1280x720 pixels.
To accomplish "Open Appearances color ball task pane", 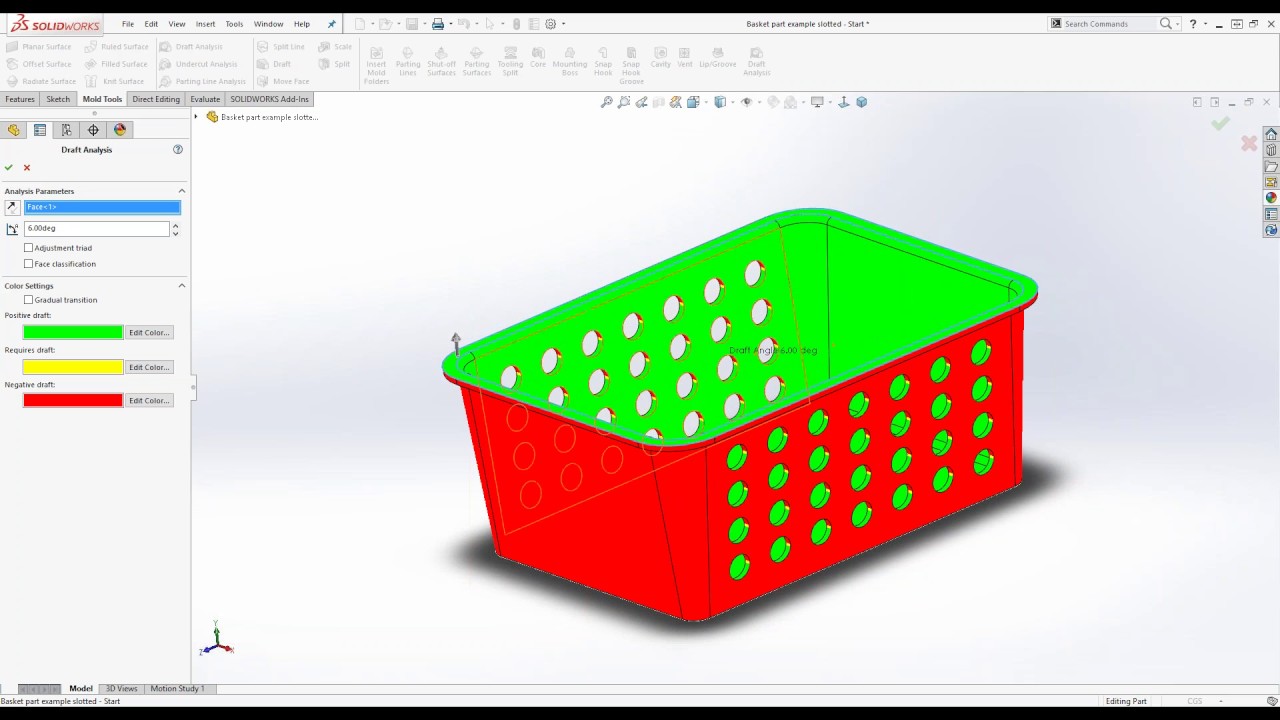I will click(x=1271, y=198).
